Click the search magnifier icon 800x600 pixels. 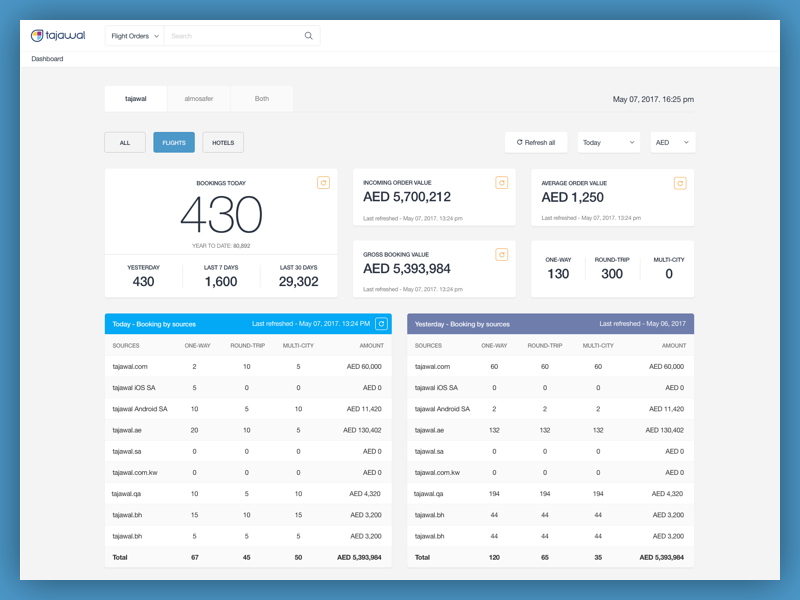(308, 34)
